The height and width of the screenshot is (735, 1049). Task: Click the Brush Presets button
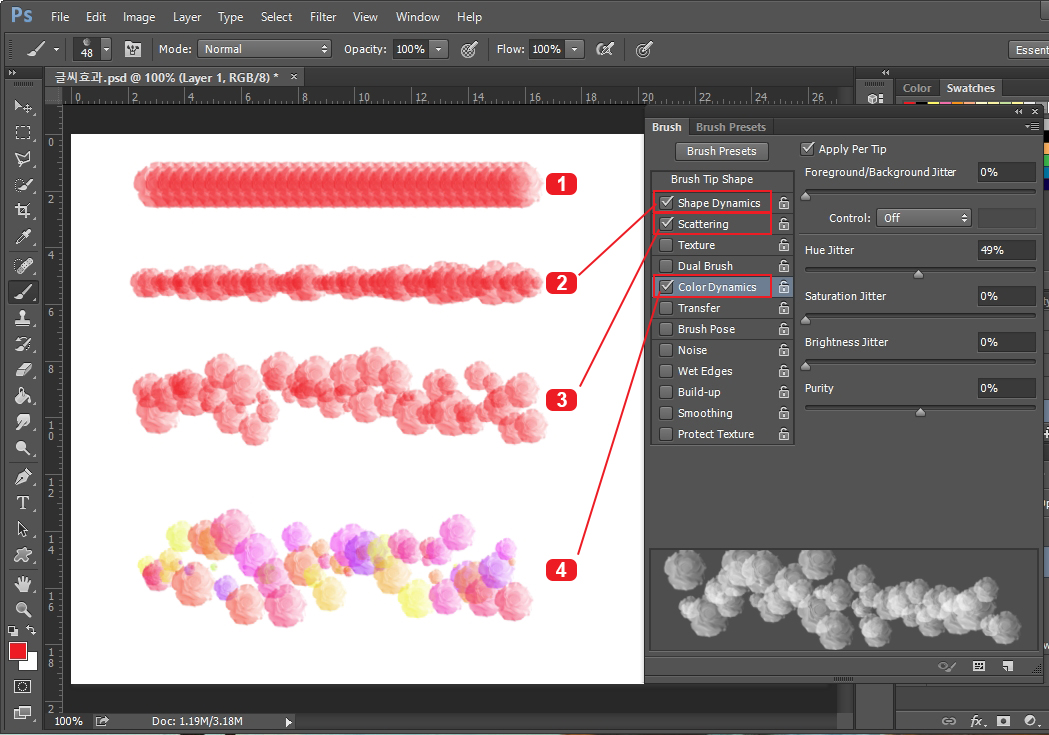pos(722,151)
